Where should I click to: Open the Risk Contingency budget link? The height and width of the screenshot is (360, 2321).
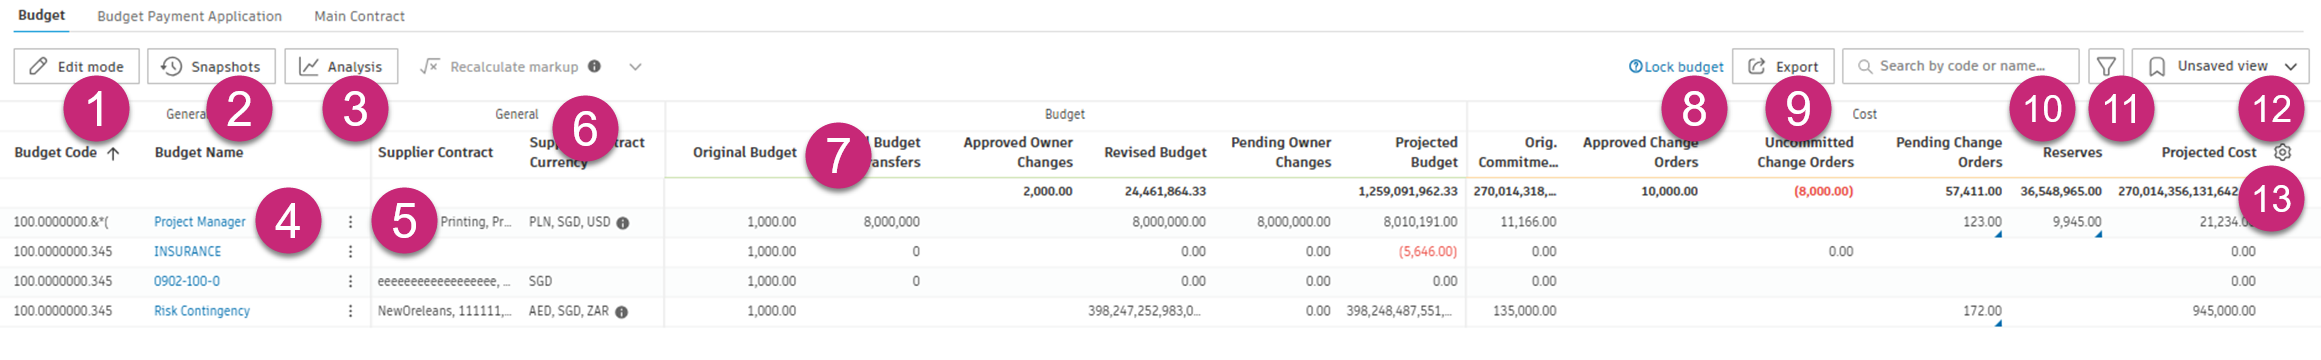[201, 312]
